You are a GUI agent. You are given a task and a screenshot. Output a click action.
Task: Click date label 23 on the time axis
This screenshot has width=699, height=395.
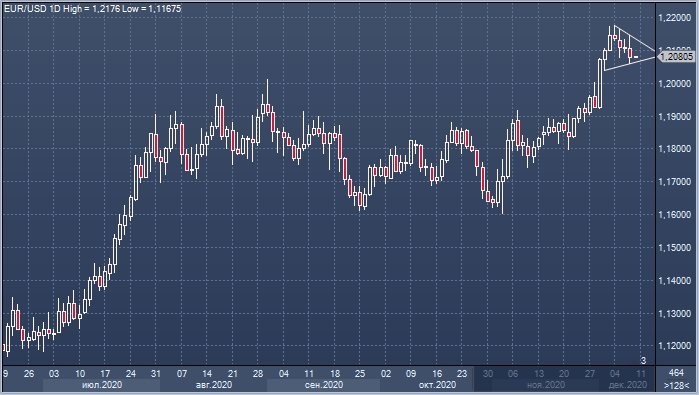(462, 374)
